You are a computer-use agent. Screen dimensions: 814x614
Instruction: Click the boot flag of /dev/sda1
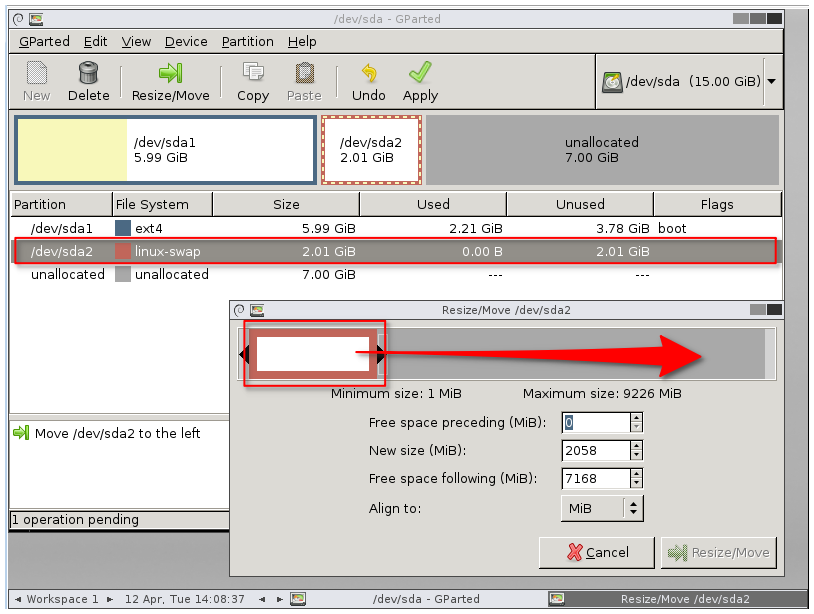672,228
